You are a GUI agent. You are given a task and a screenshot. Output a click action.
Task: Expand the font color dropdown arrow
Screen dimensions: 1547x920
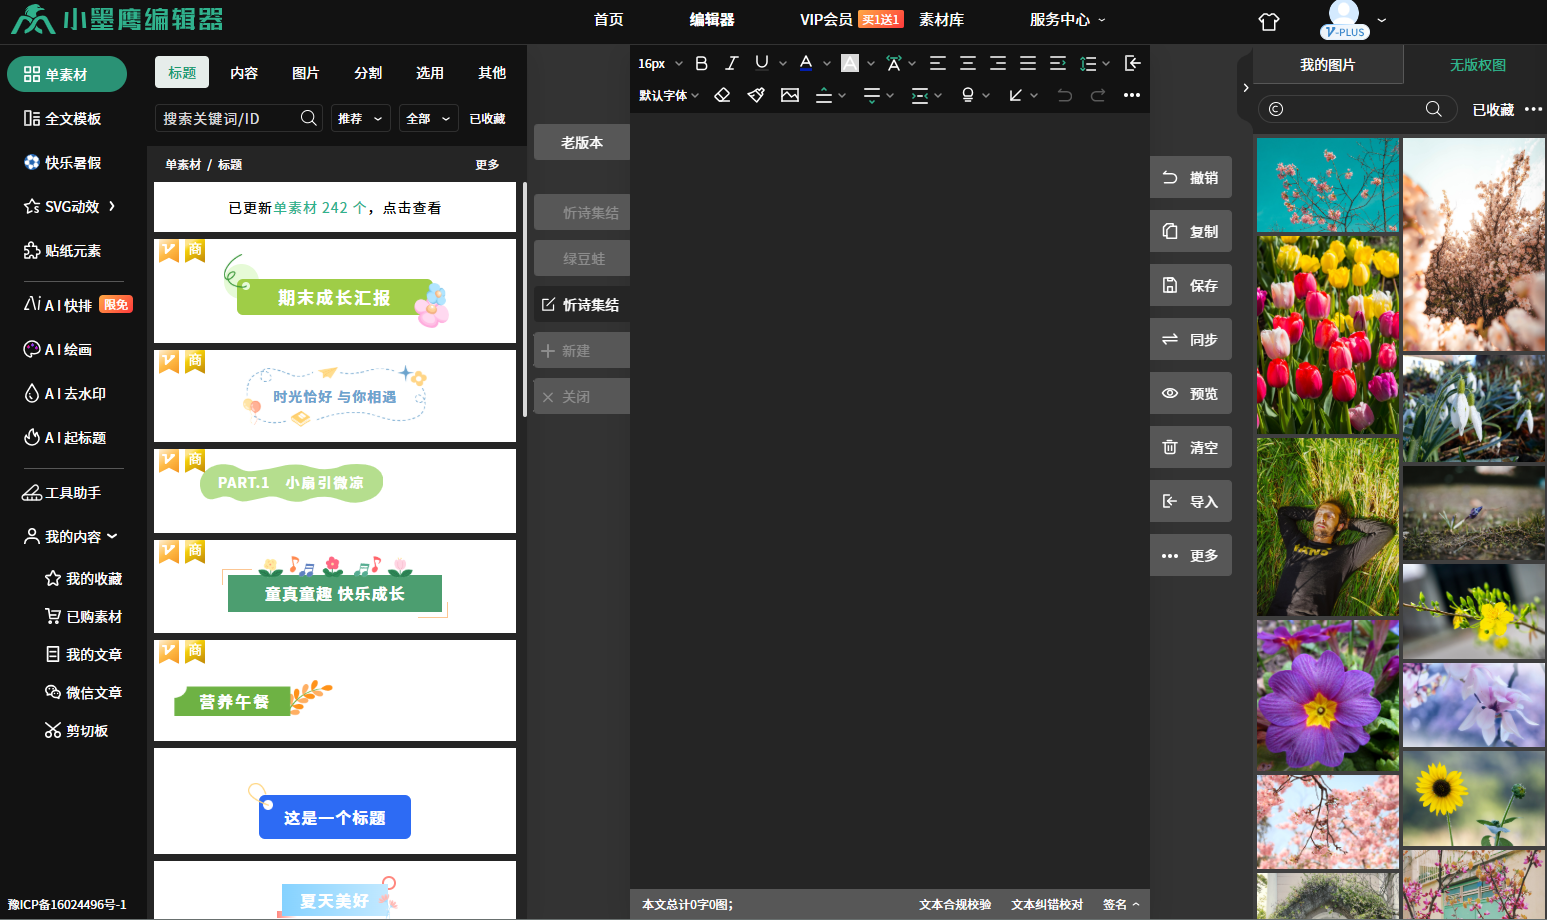[x=826, y=63]
